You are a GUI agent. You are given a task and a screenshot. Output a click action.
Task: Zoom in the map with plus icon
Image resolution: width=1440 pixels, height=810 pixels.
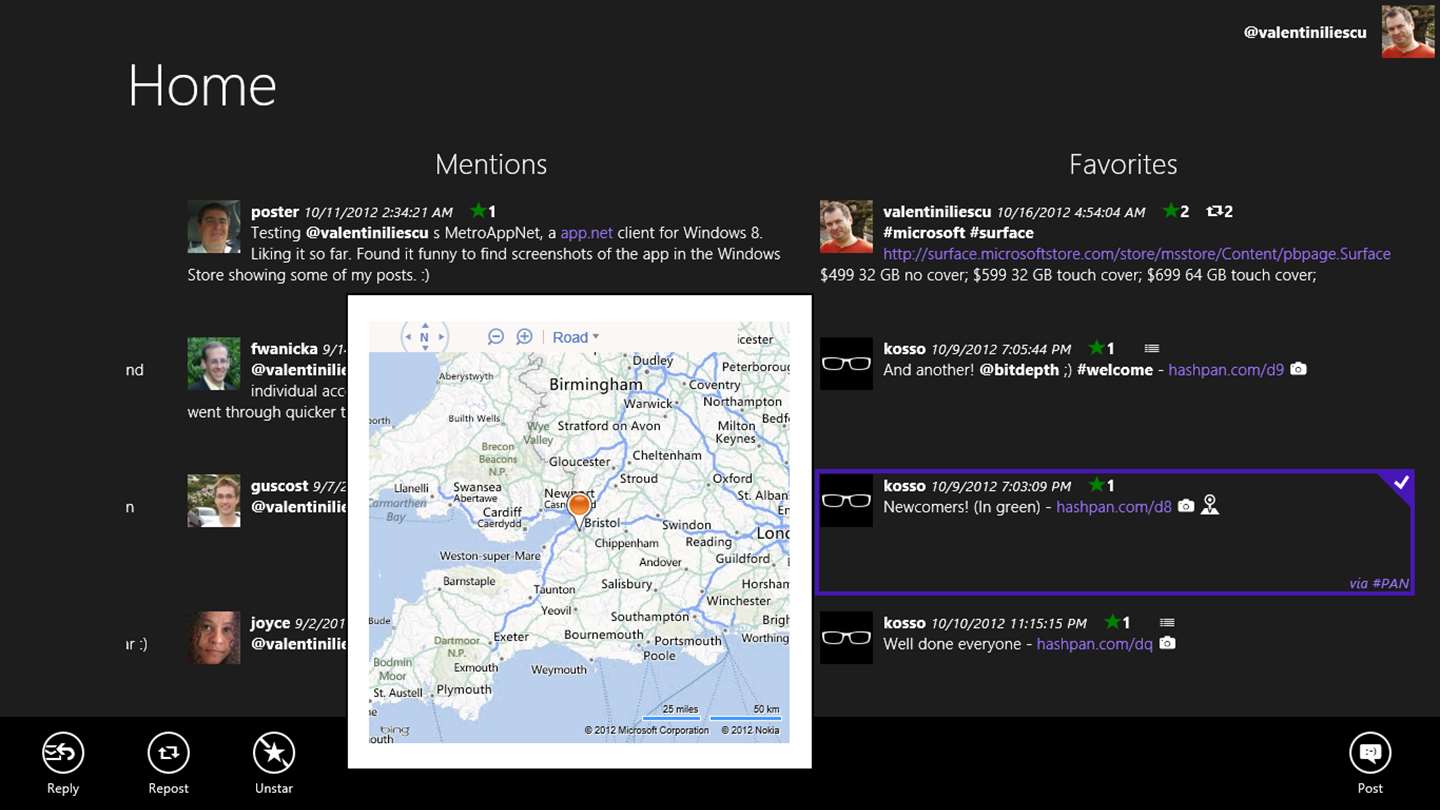(524, 337)
